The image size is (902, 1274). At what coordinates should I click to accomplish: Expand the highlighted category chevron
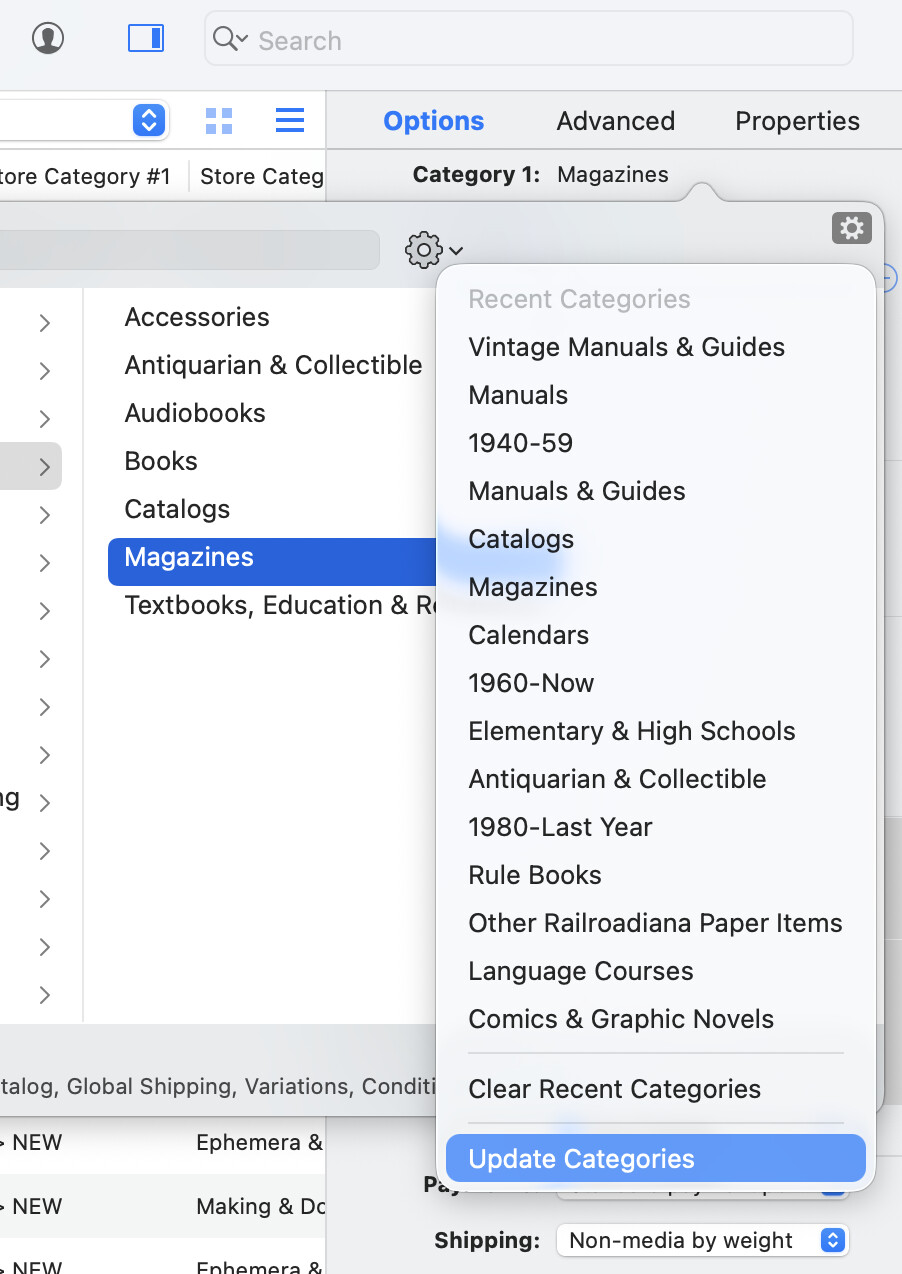tap(45, 467)
